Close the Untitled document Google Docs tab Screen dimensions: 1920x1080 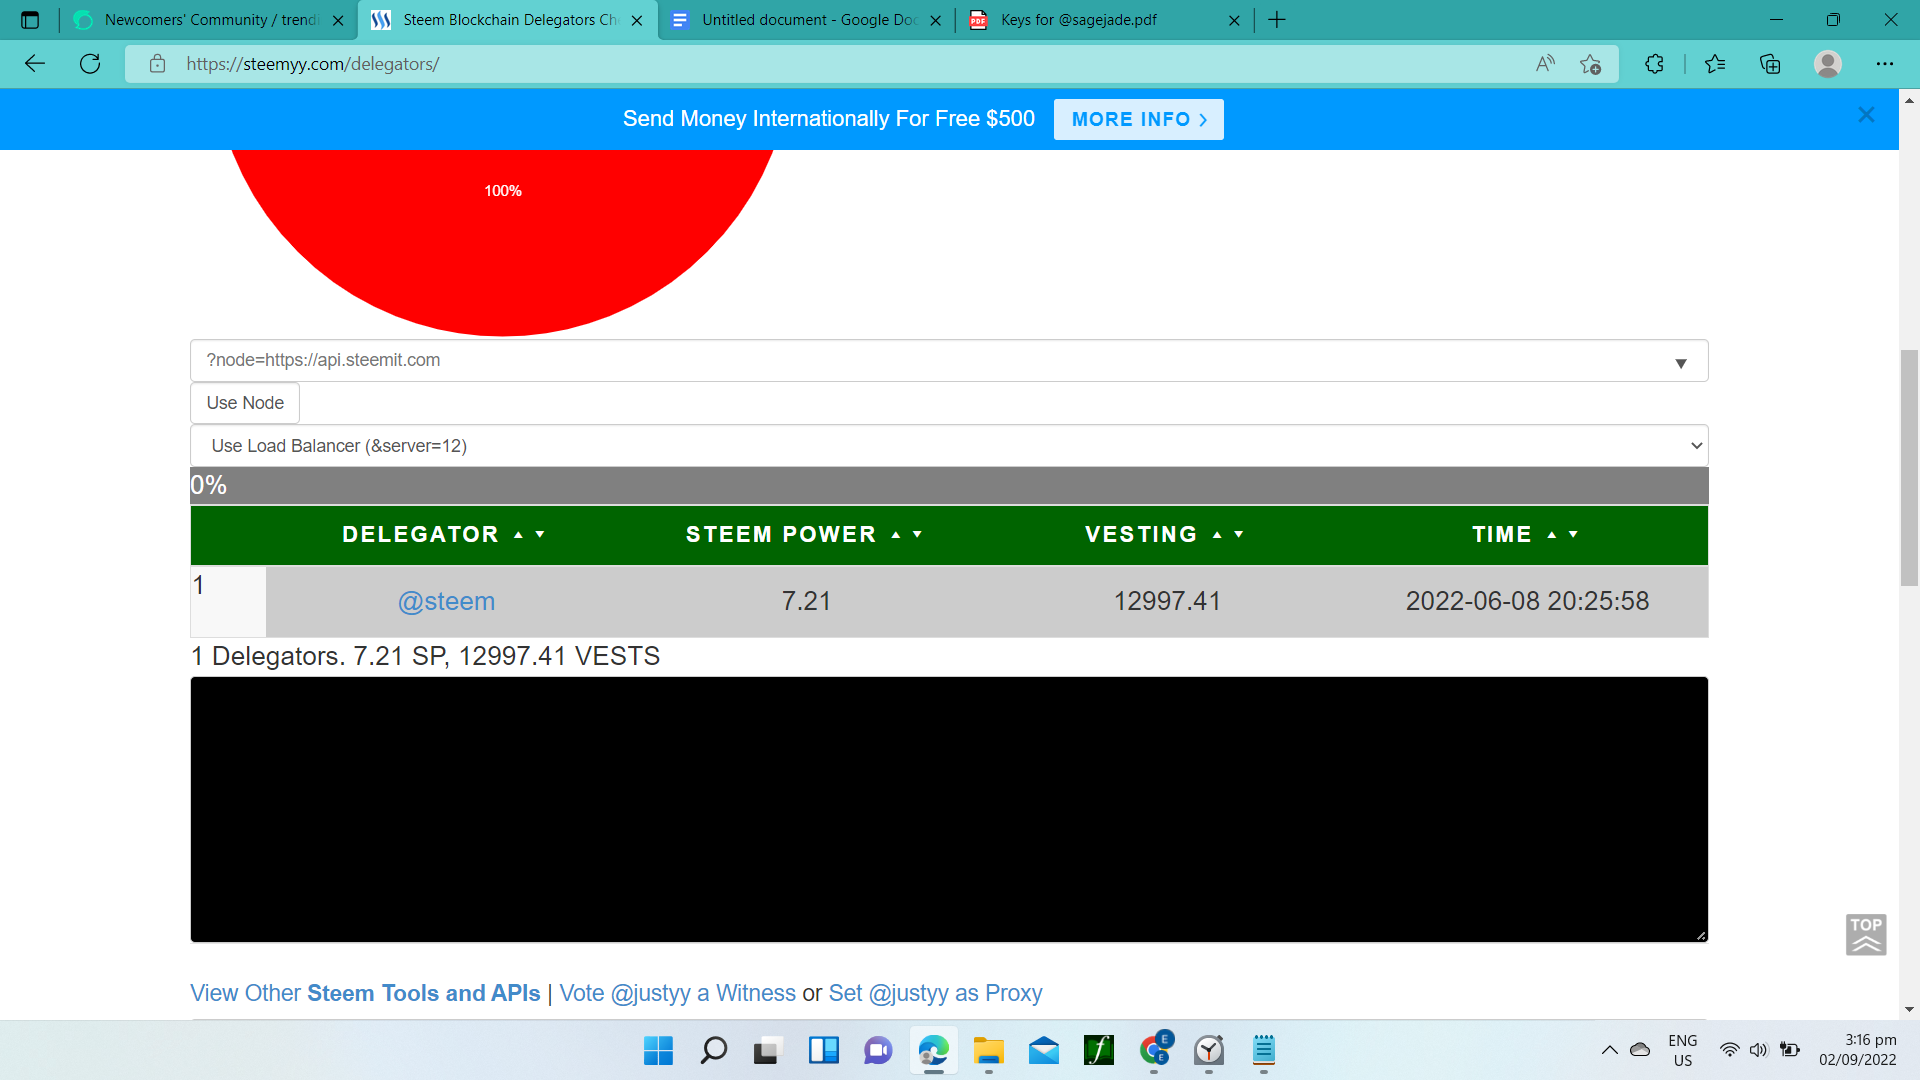coord(935,20)
